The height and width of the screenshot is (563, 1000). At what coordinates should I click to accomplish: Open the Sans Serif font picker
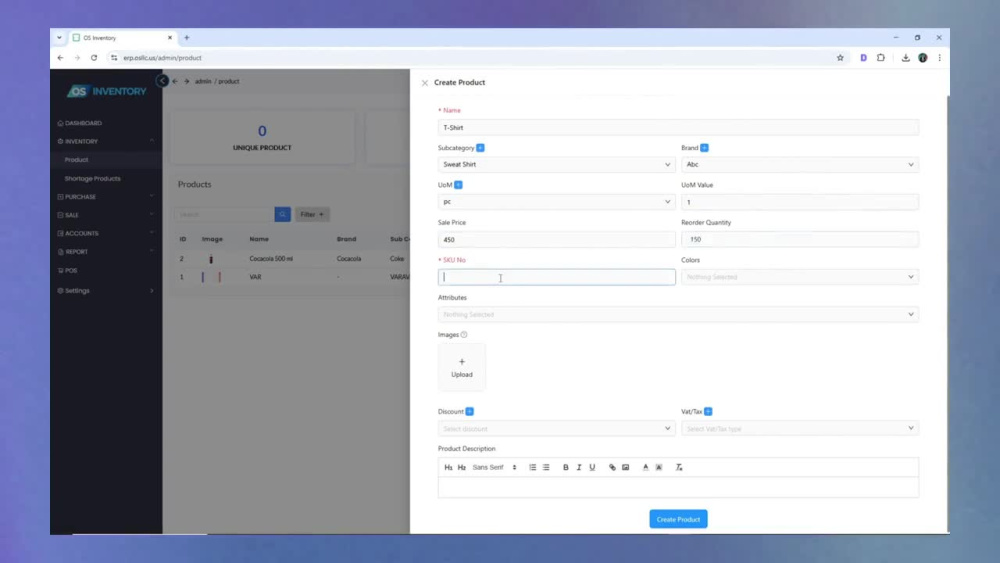[x=494, y=467]
